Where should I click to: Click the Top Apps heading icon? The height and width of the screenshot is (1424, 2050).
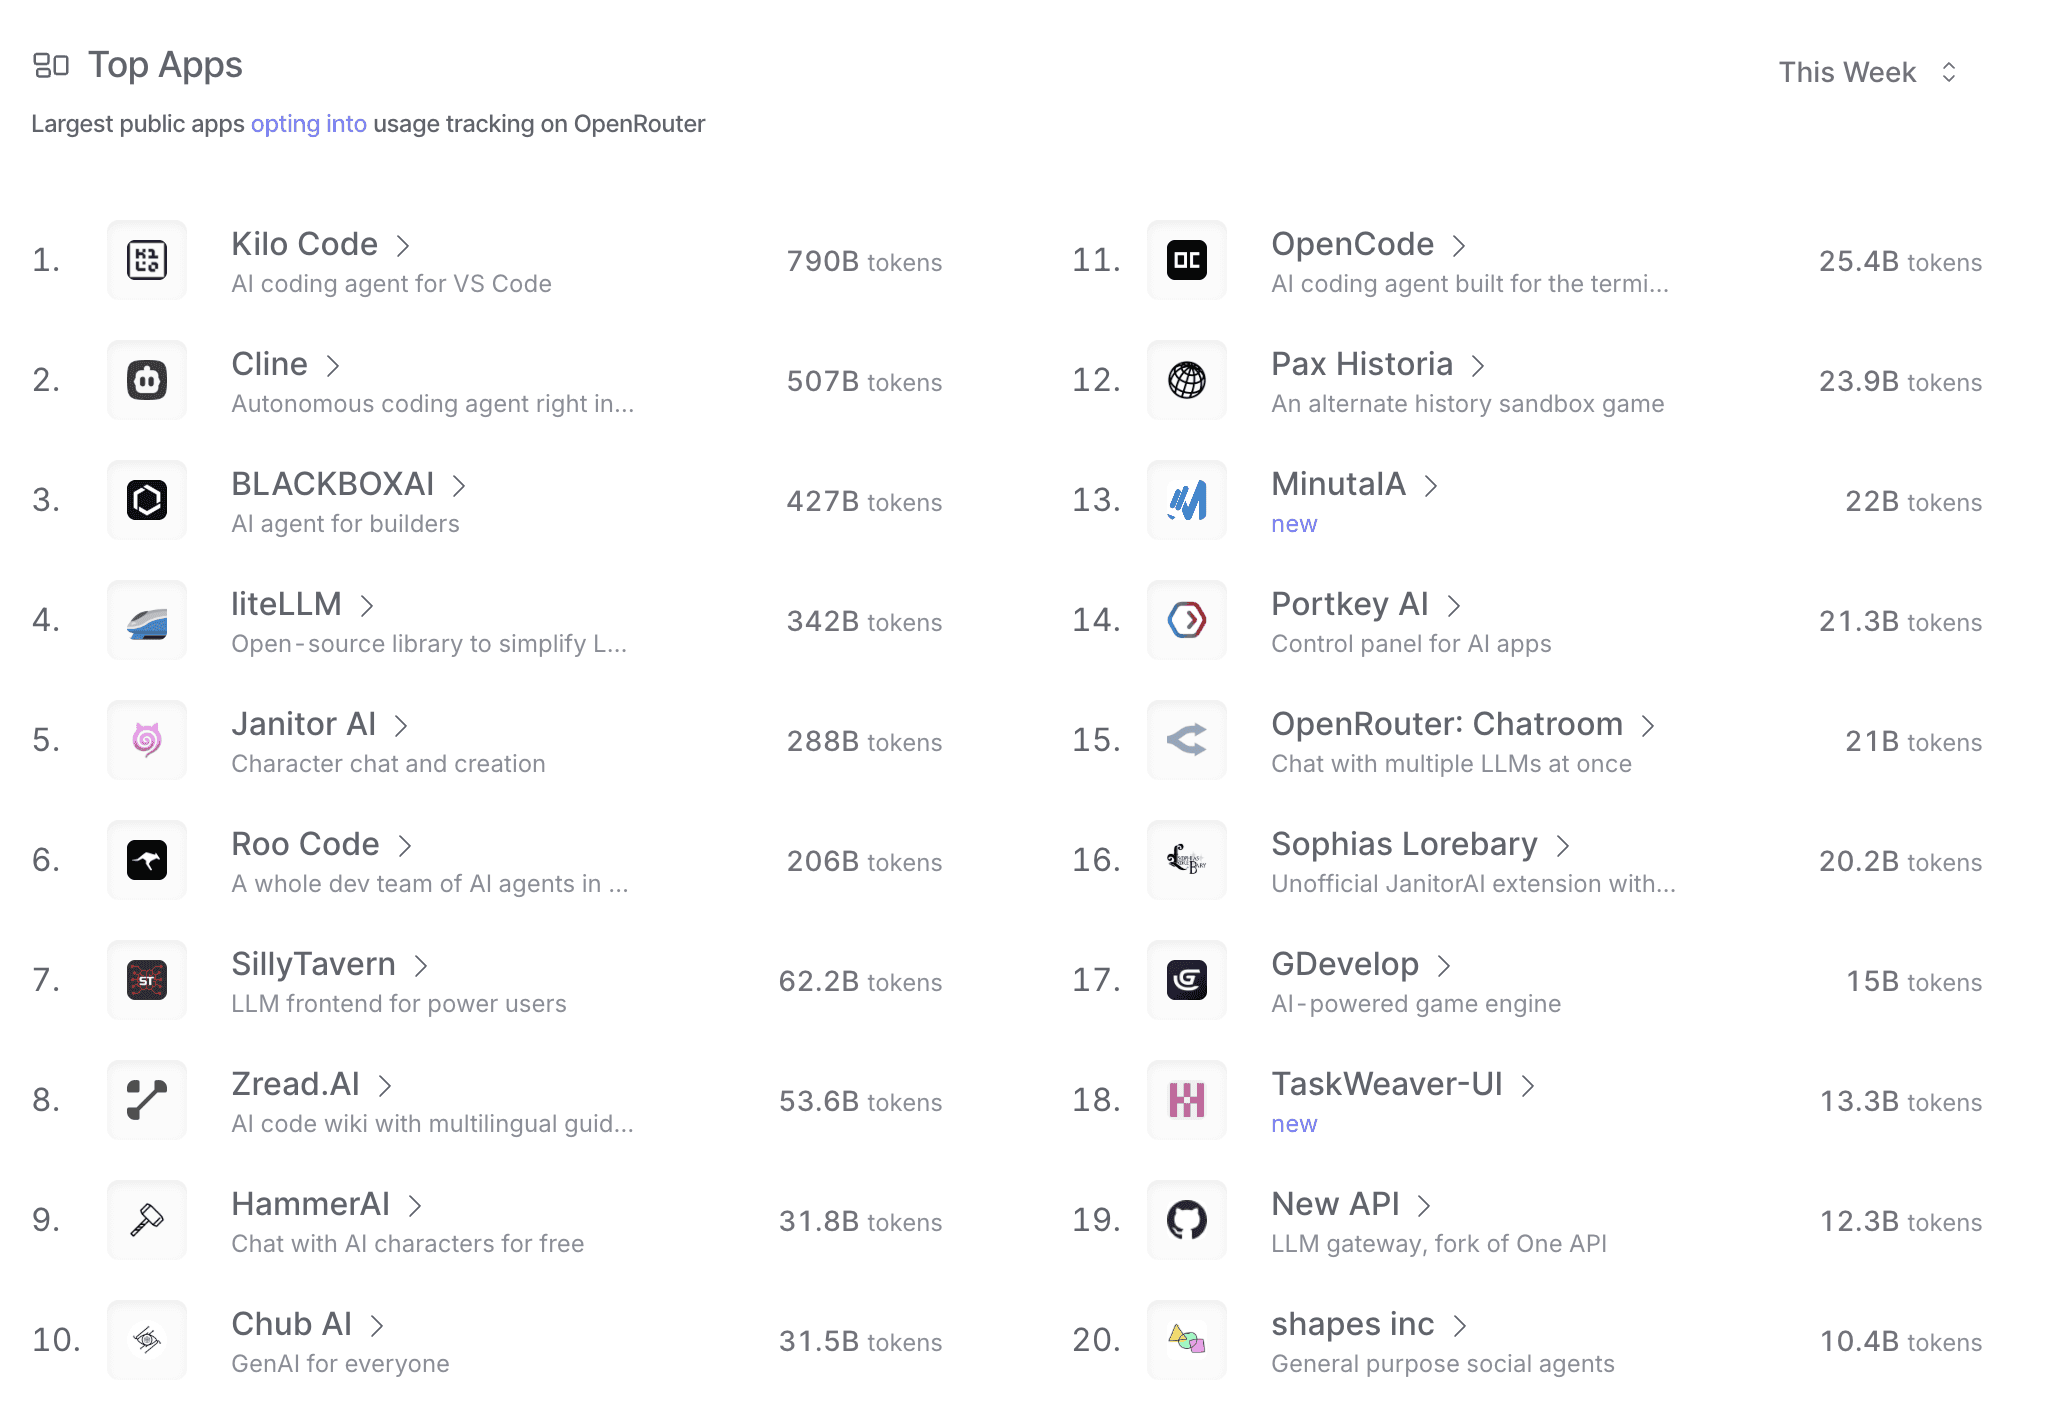coord(51,64)
